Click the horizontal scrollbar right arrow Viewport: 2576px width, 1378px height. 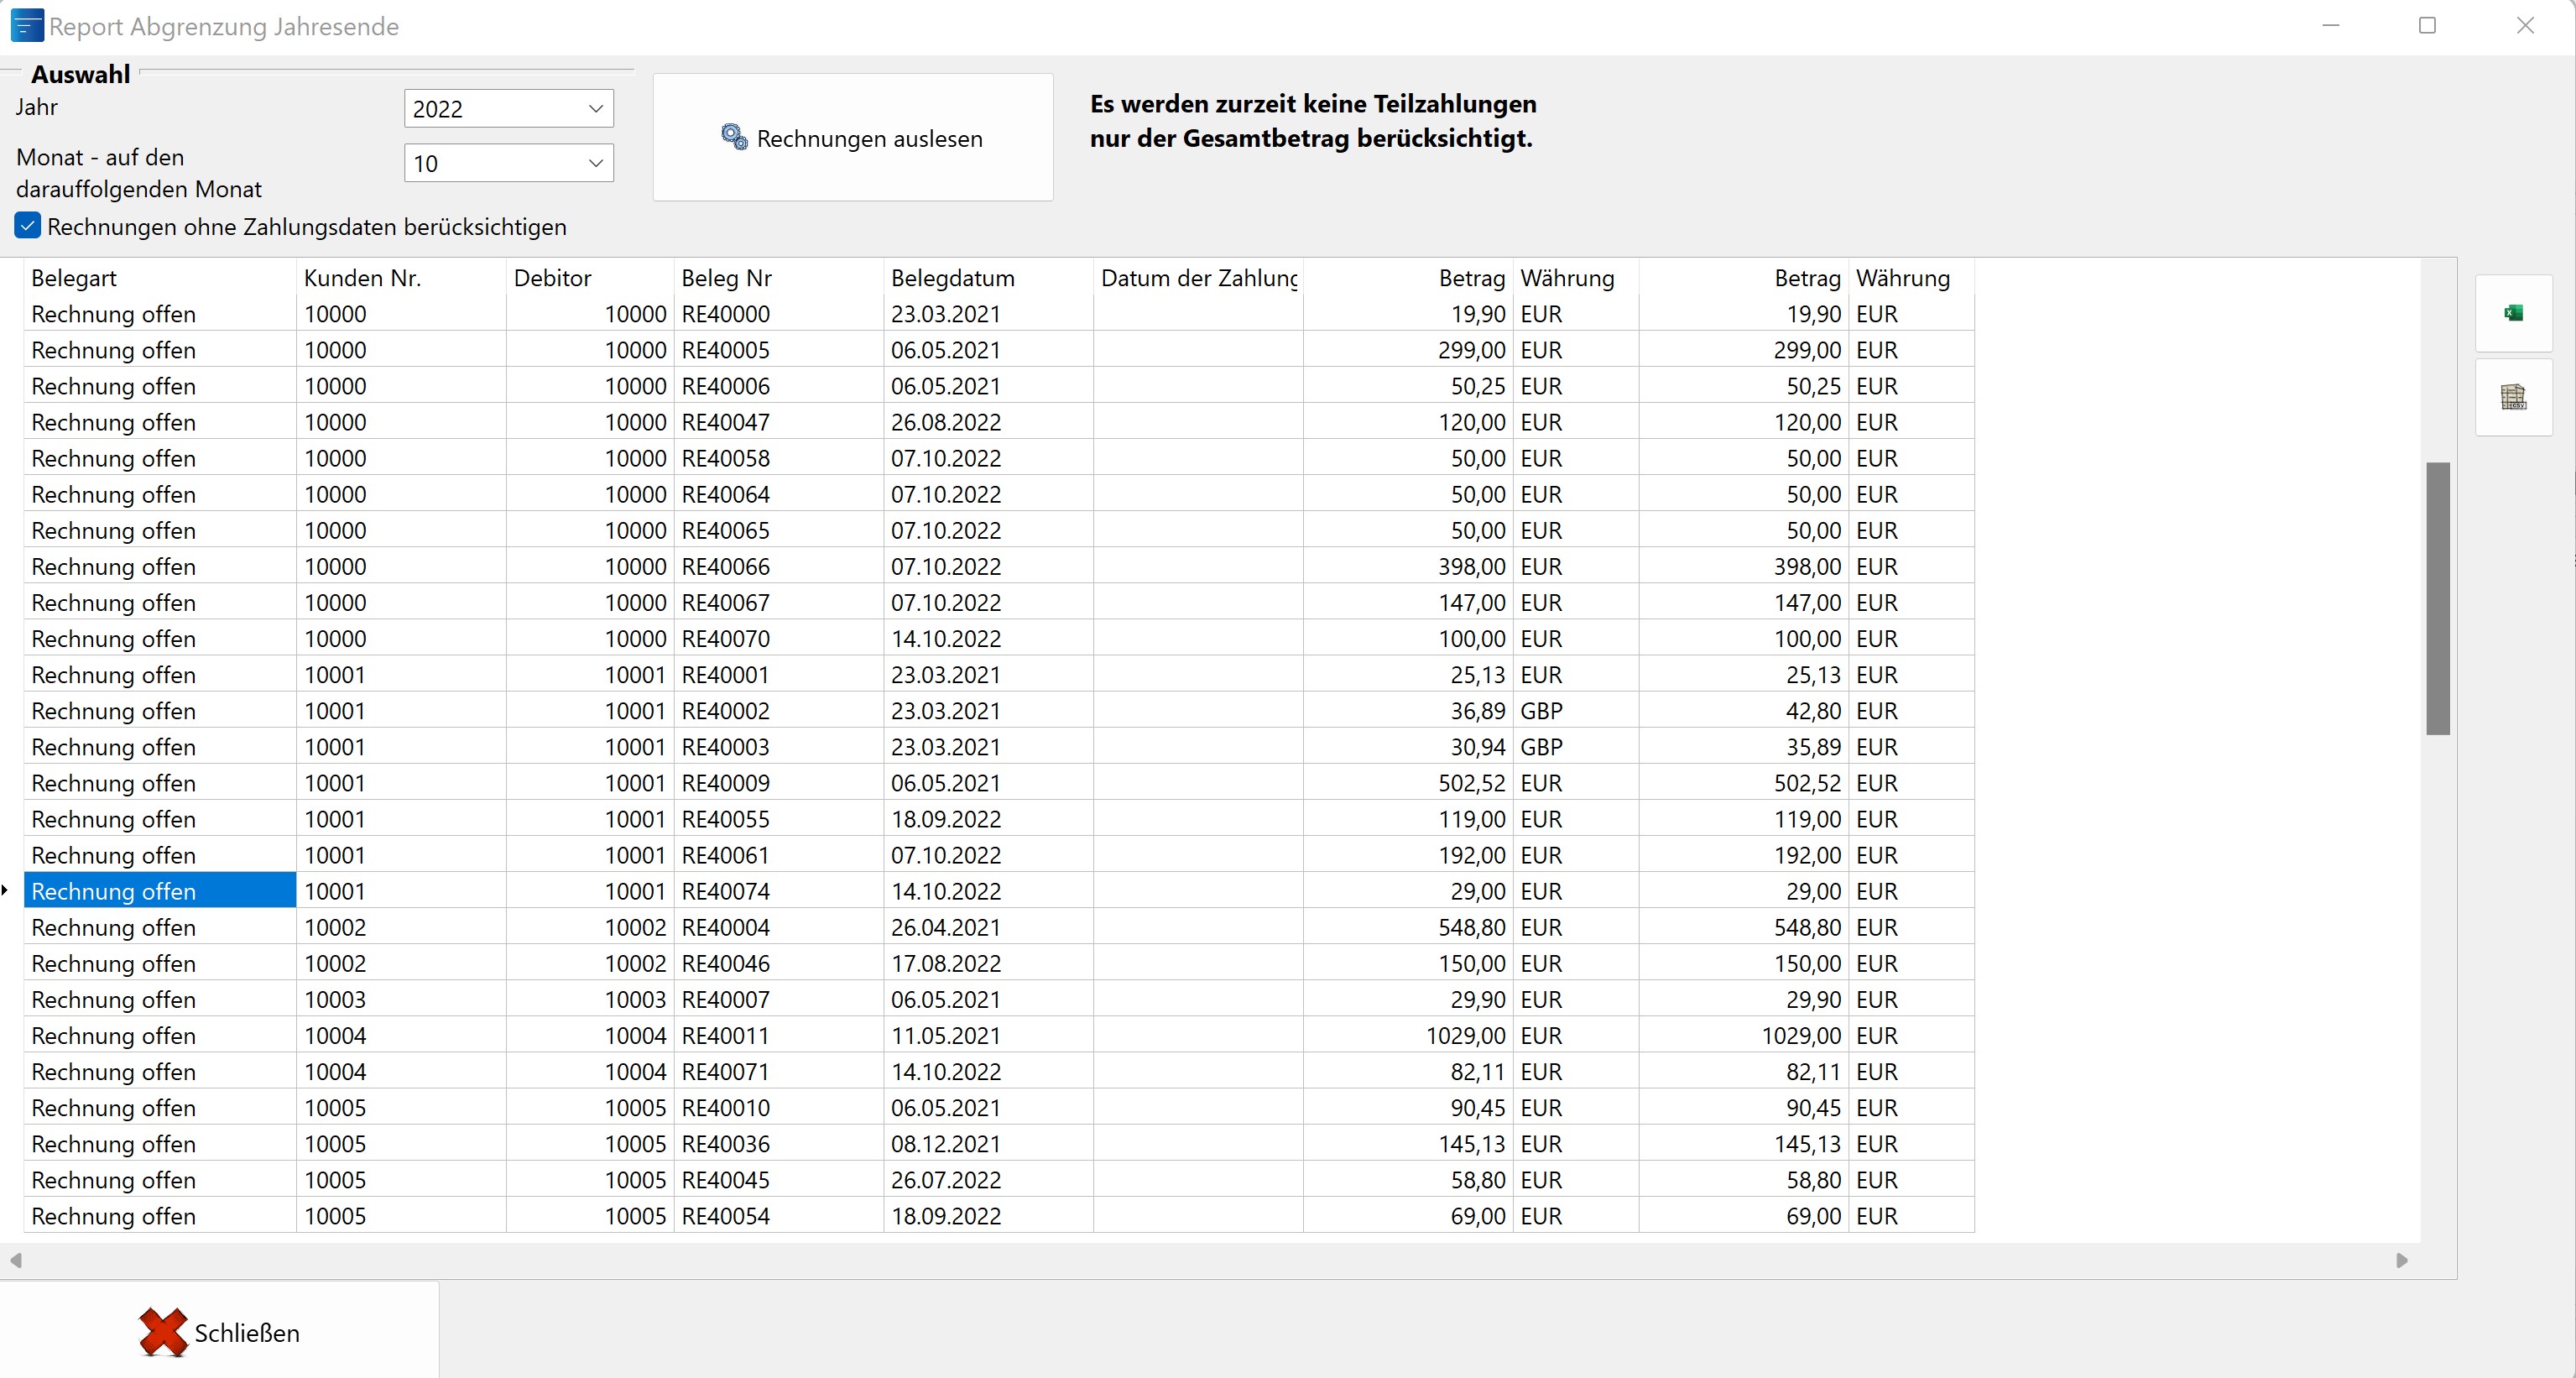(2402, 1260)
